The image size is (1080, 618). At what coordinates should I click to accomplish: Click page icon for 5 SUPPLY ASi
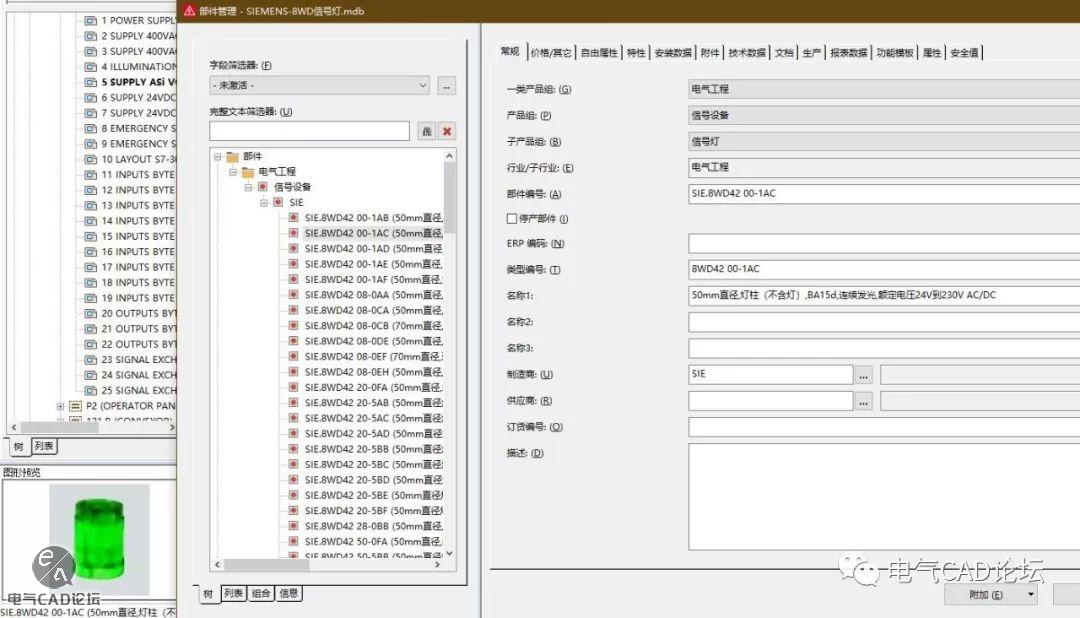point(90,82)
